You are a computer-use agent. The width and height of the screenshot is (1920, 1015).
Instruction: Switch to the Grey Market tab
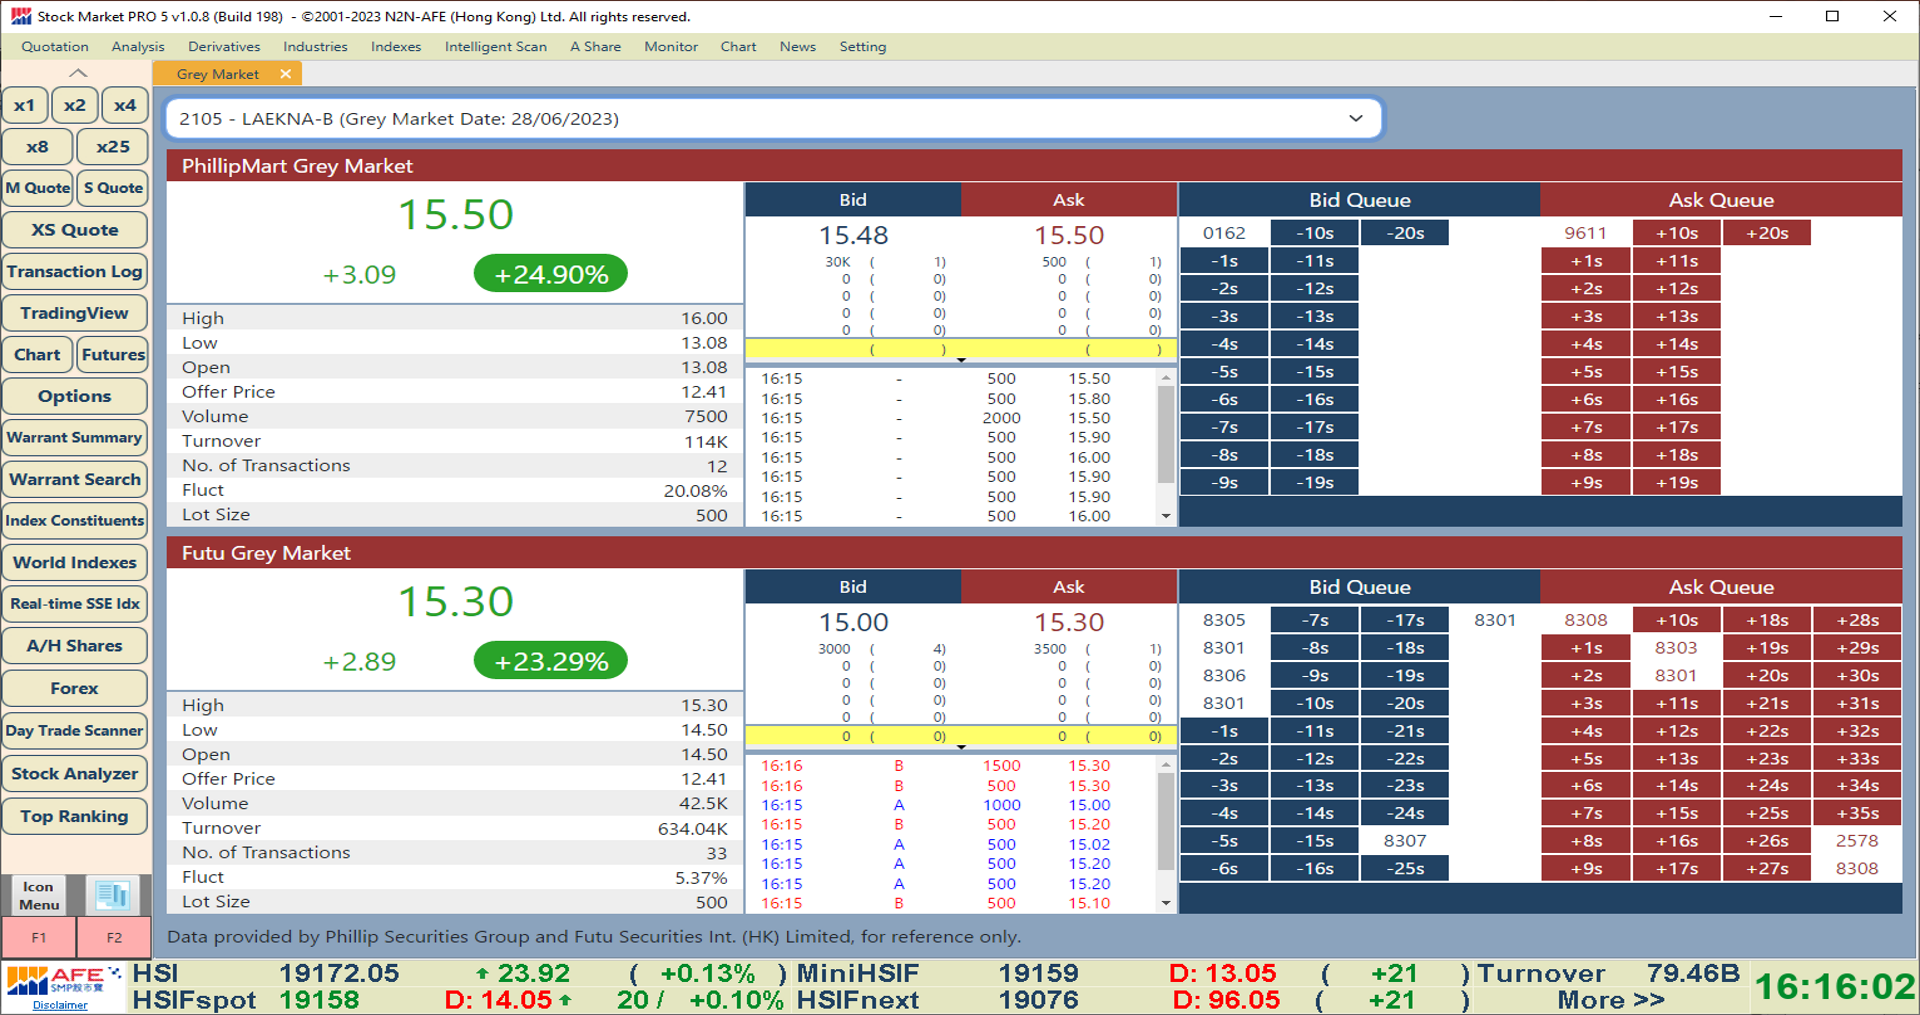tap(217, 74)
